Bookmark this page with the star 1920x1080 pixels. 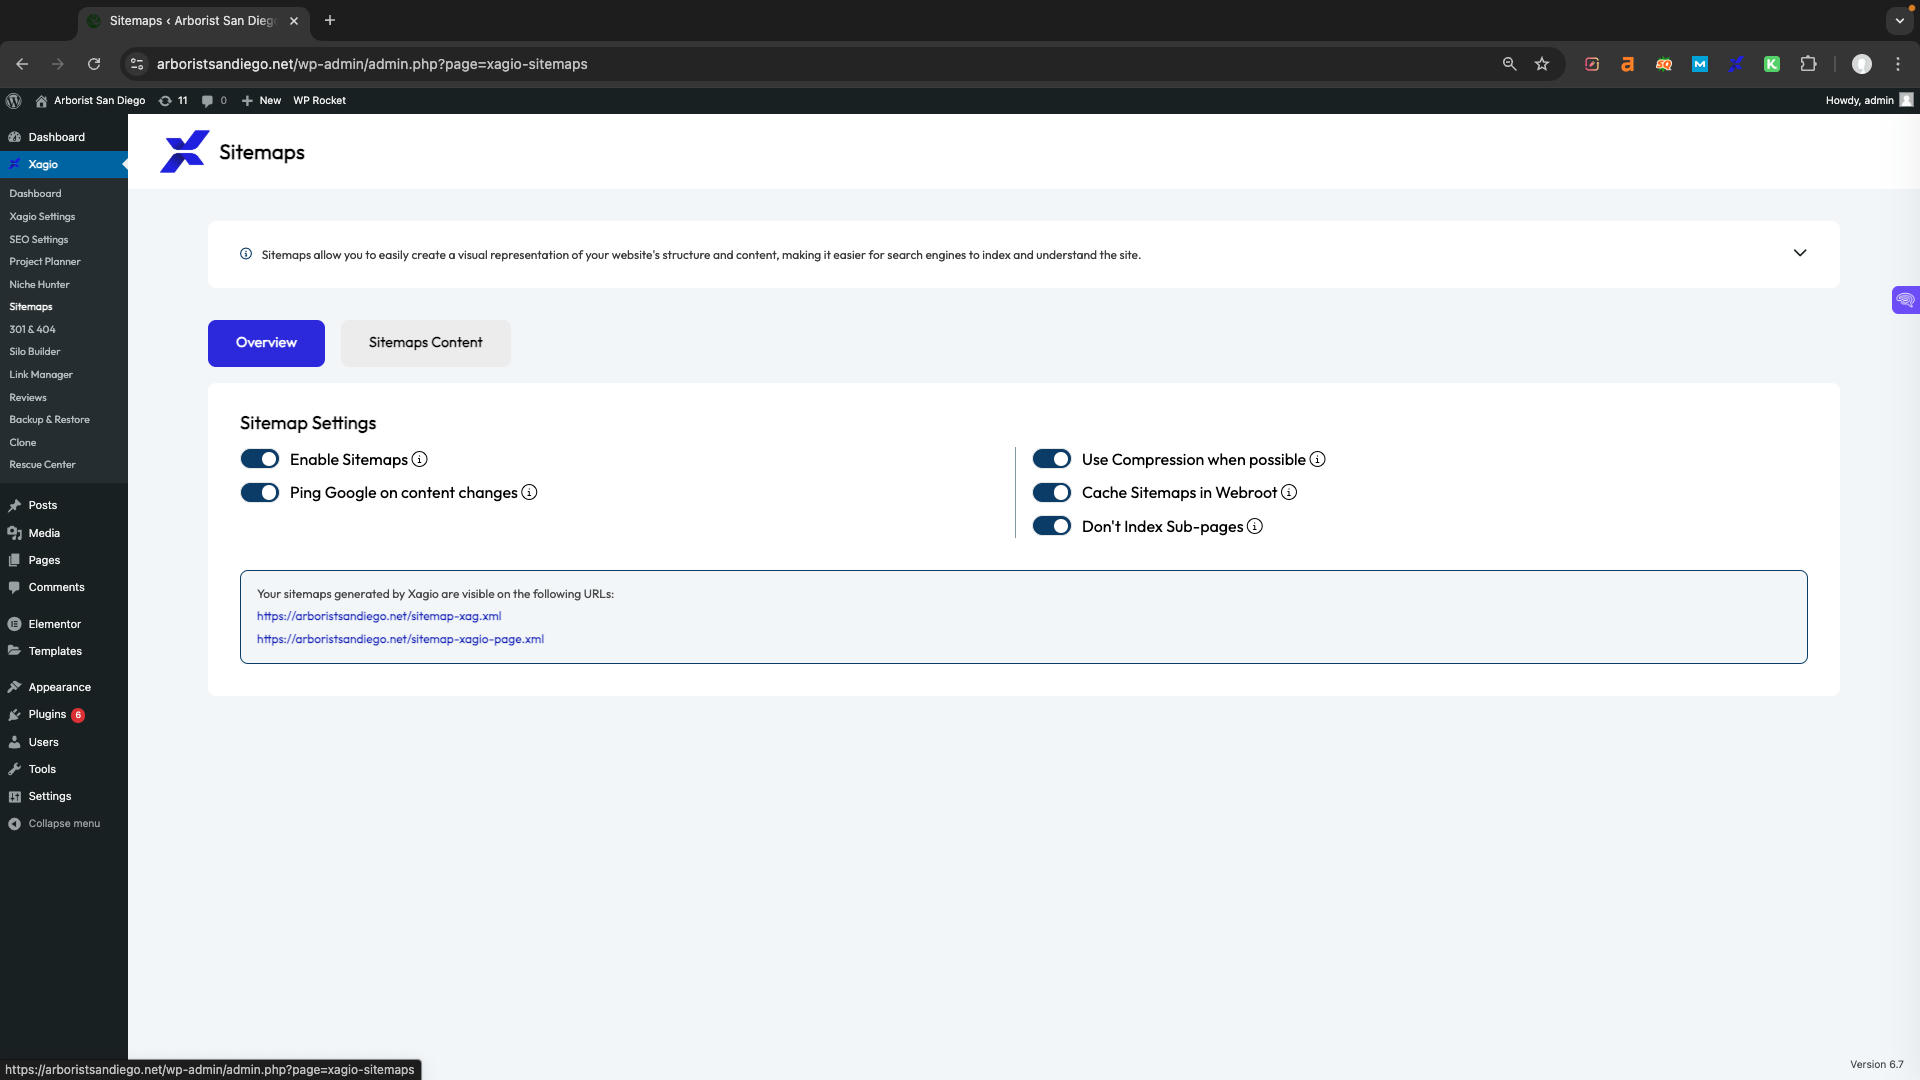pos(1542,64)
